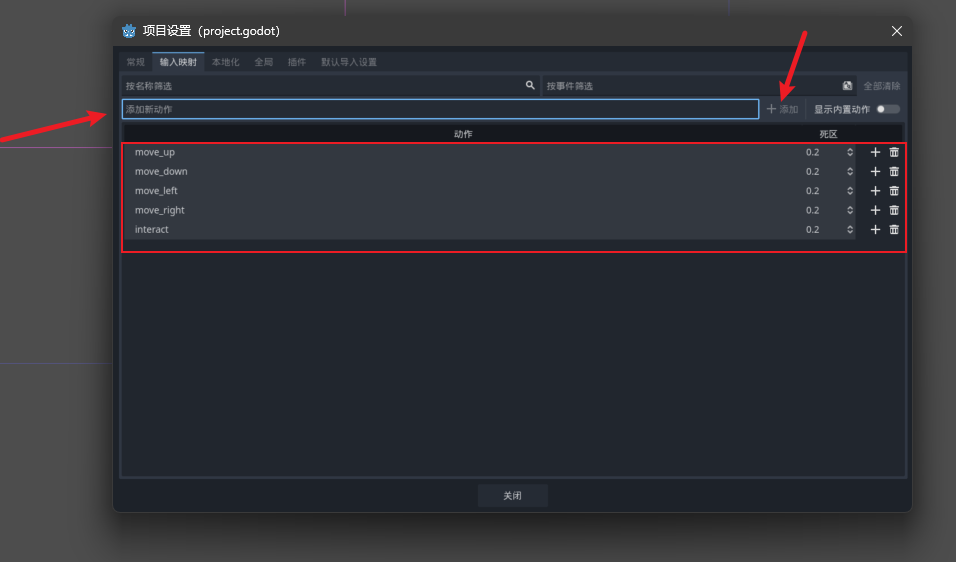Delete the move_right action
This screenshot has width=956, height=562.
pyautogui.click(x=894, y=210)
